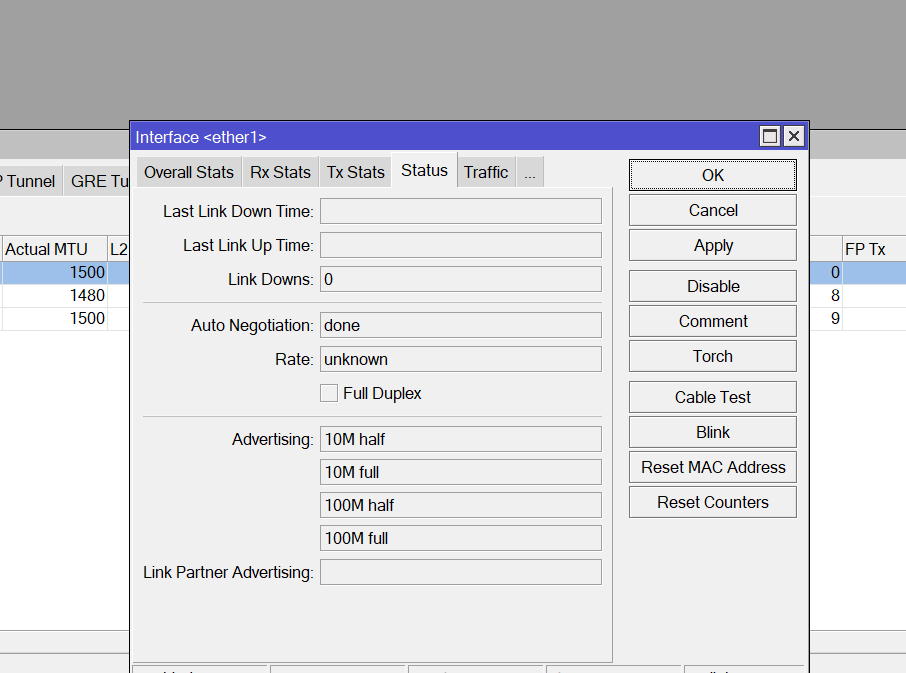Screen dimensions: 906x673
Task: Click the Link Downs field
Action: [x=460, y=279]
